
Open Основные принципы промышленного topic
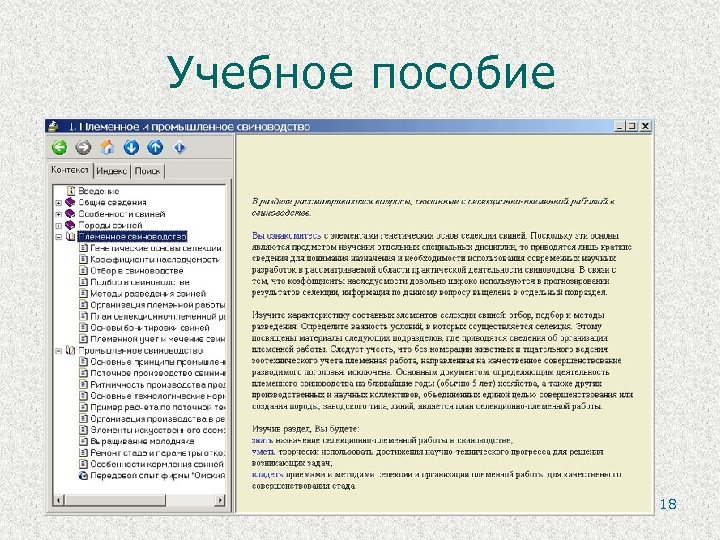[x=158, y=362]
